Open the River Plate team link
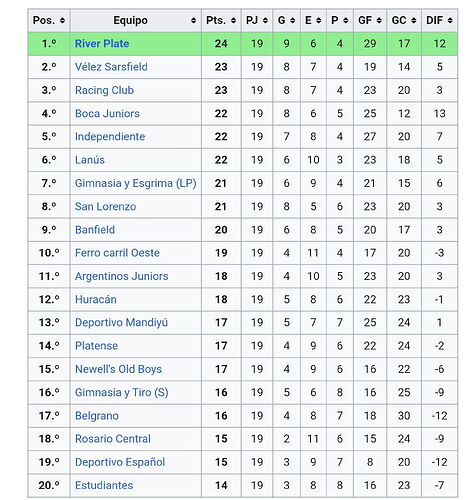 [102, 44]
